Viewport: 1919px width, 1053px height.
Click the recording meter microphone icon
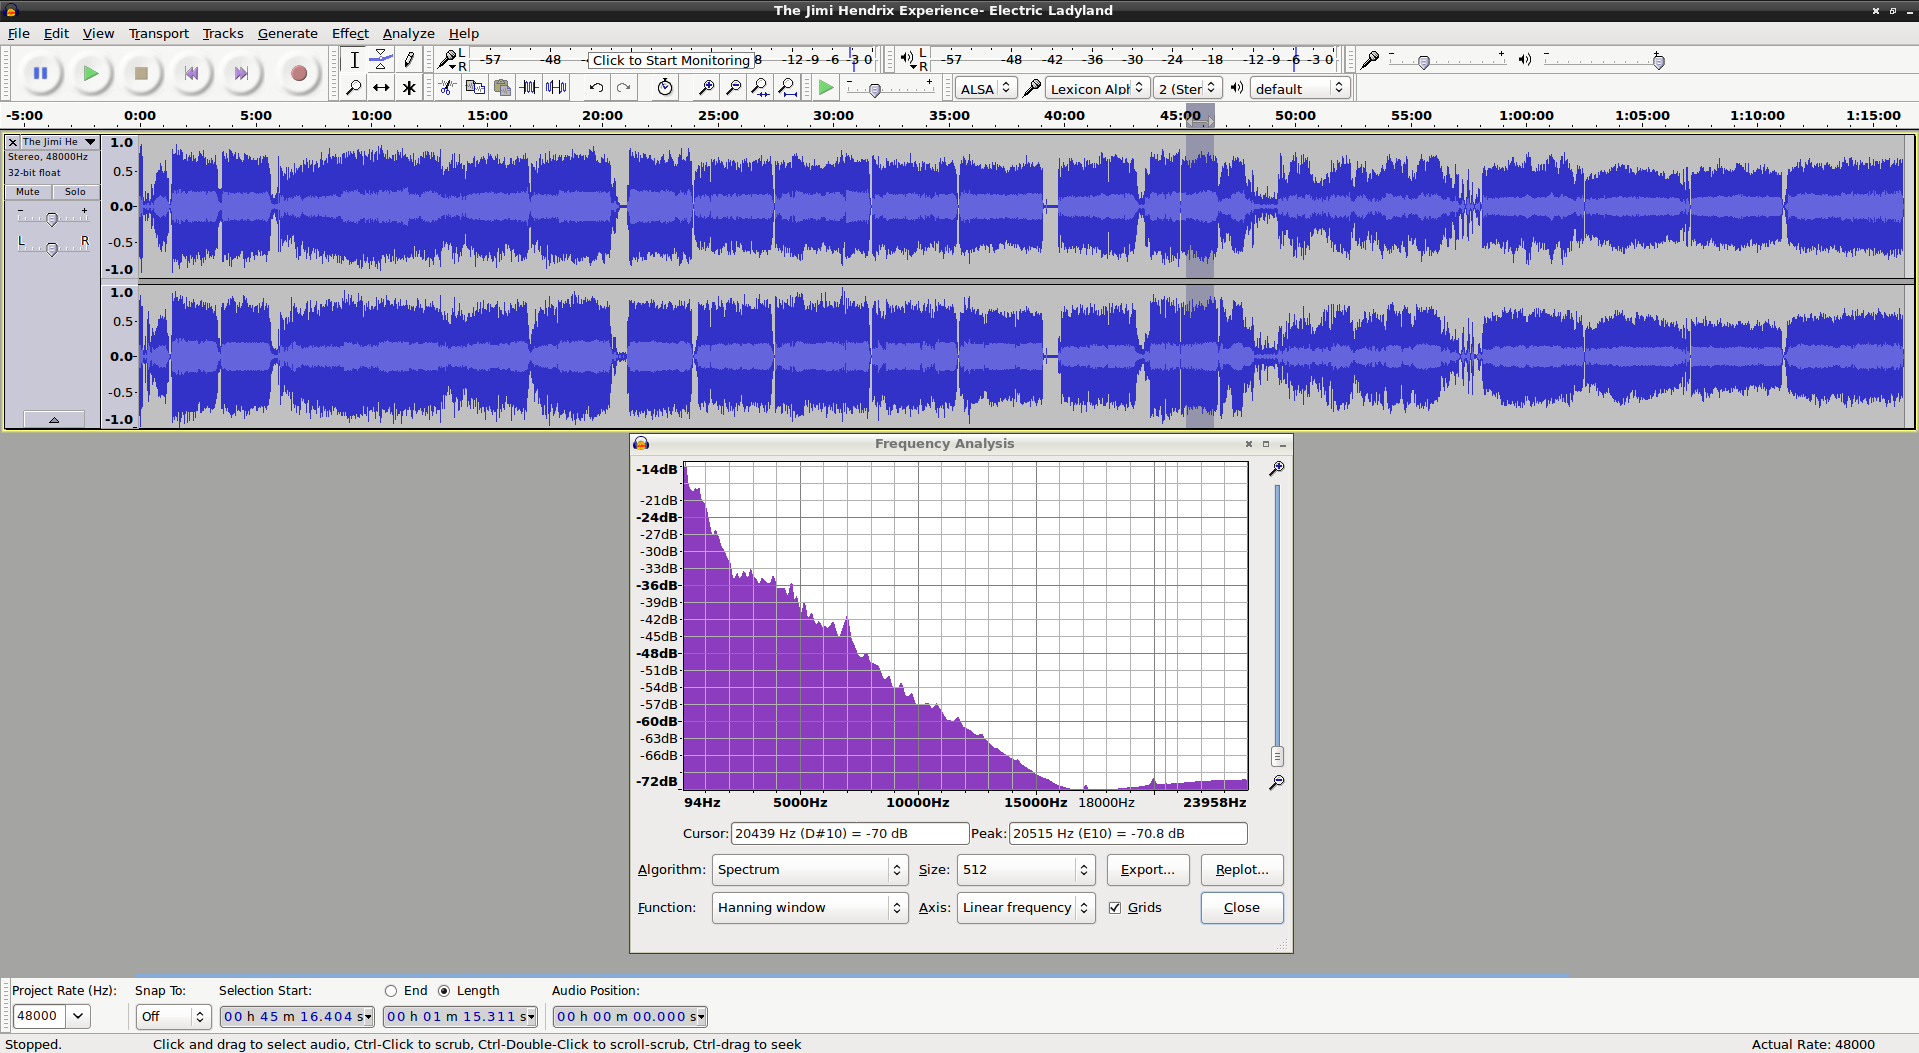click(447, 59)
